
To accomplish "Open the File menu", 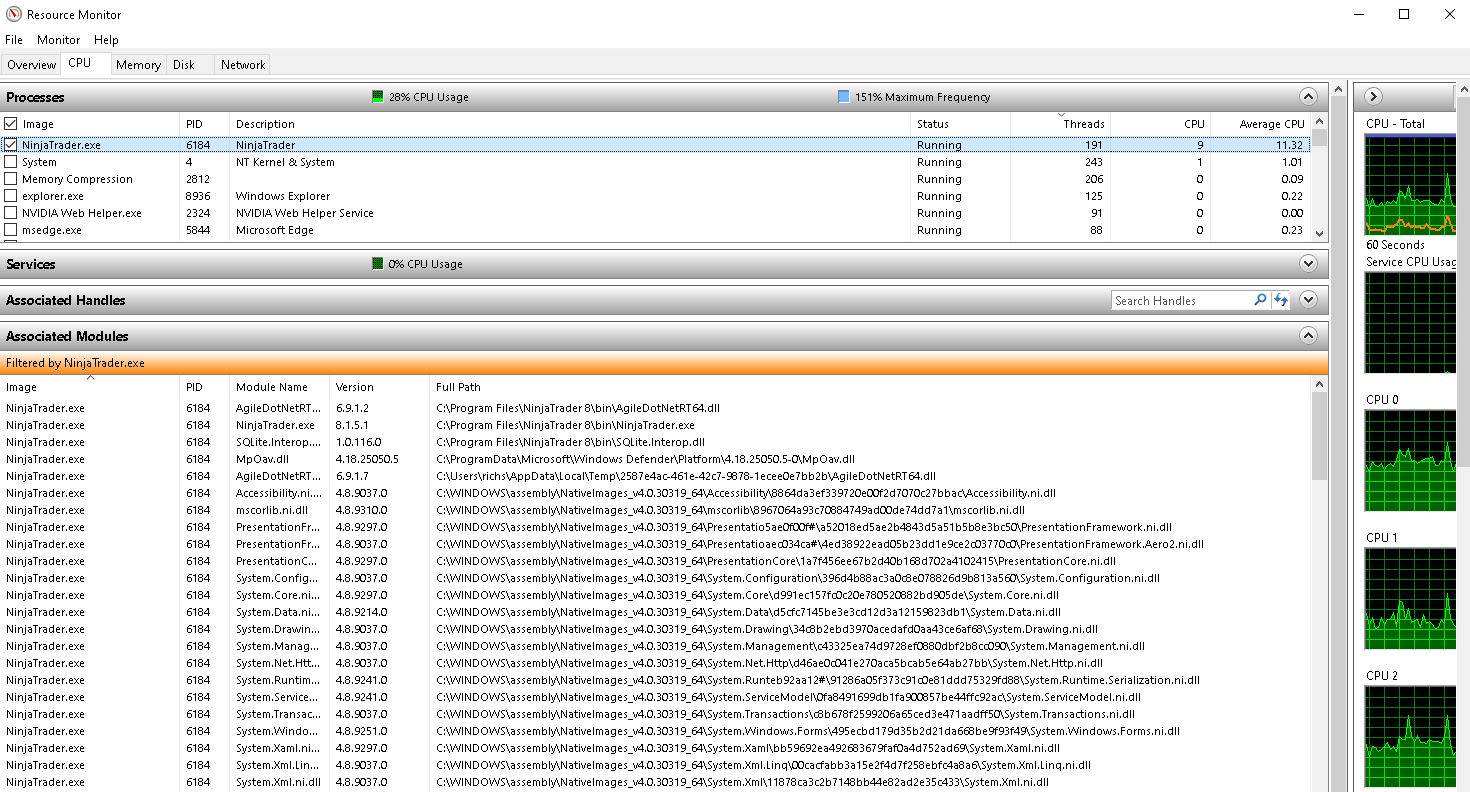I will pyautogui.click(x=14, y=40).
